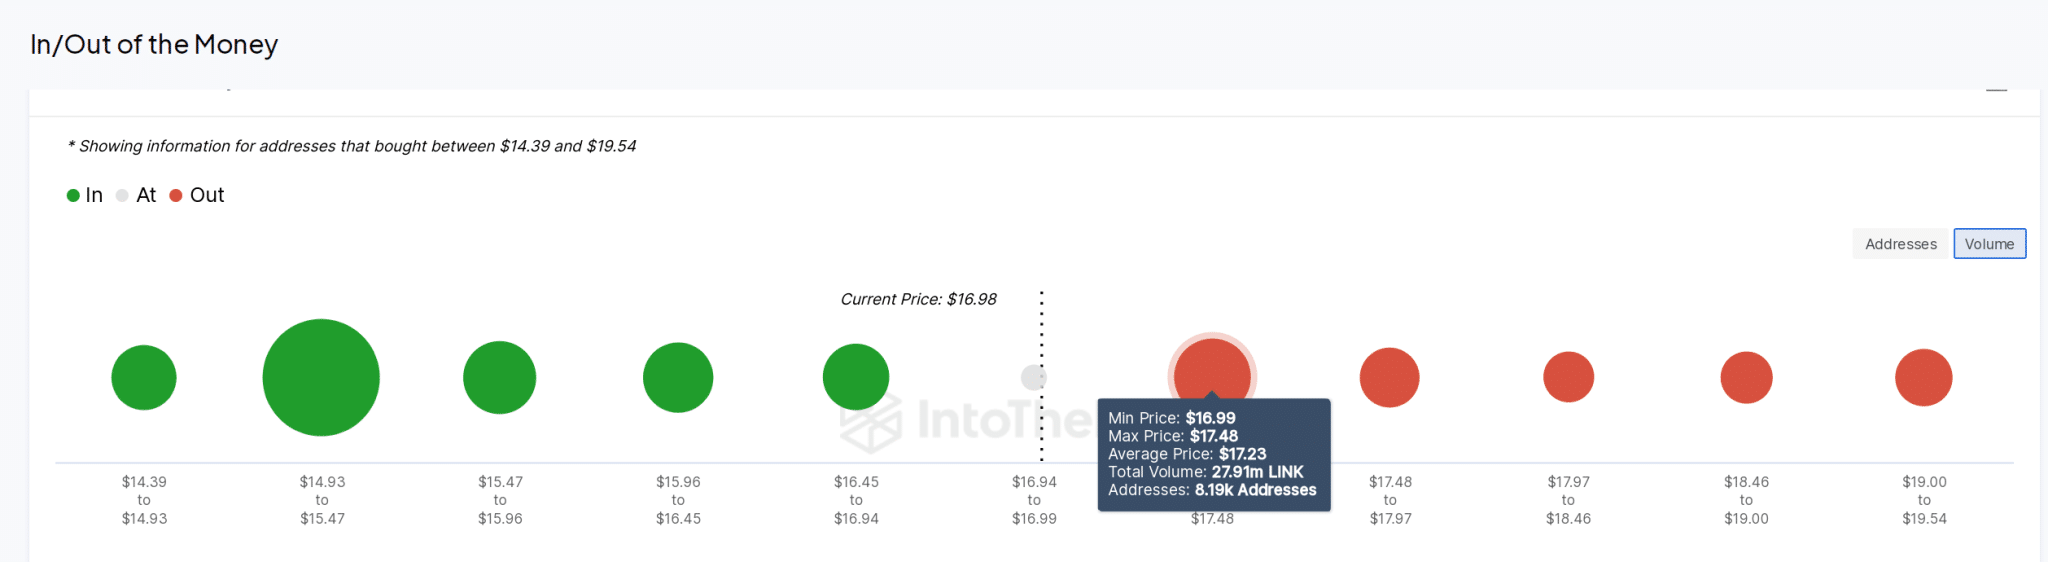Click the Total Volume tooltip box
This screenshot has width=2048, height=562.
click(x=1213, y=455)
